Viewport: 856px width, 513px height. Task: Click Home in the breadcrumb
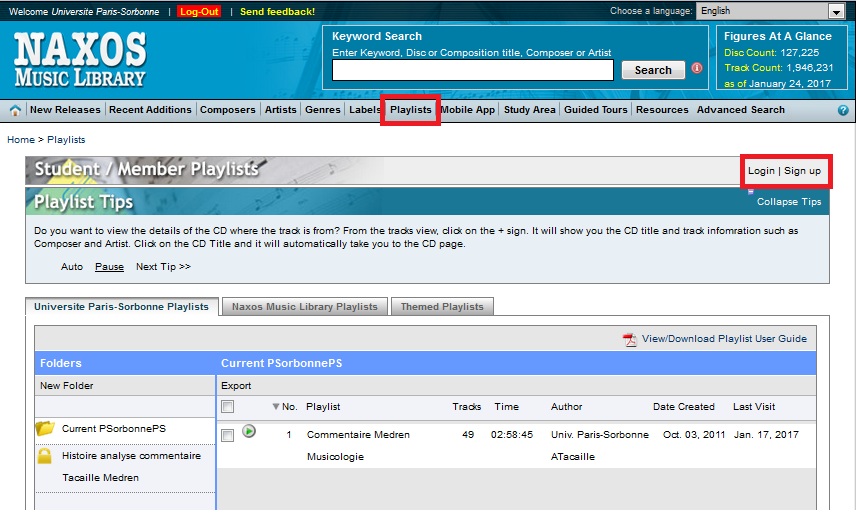(x=21, y=140)
